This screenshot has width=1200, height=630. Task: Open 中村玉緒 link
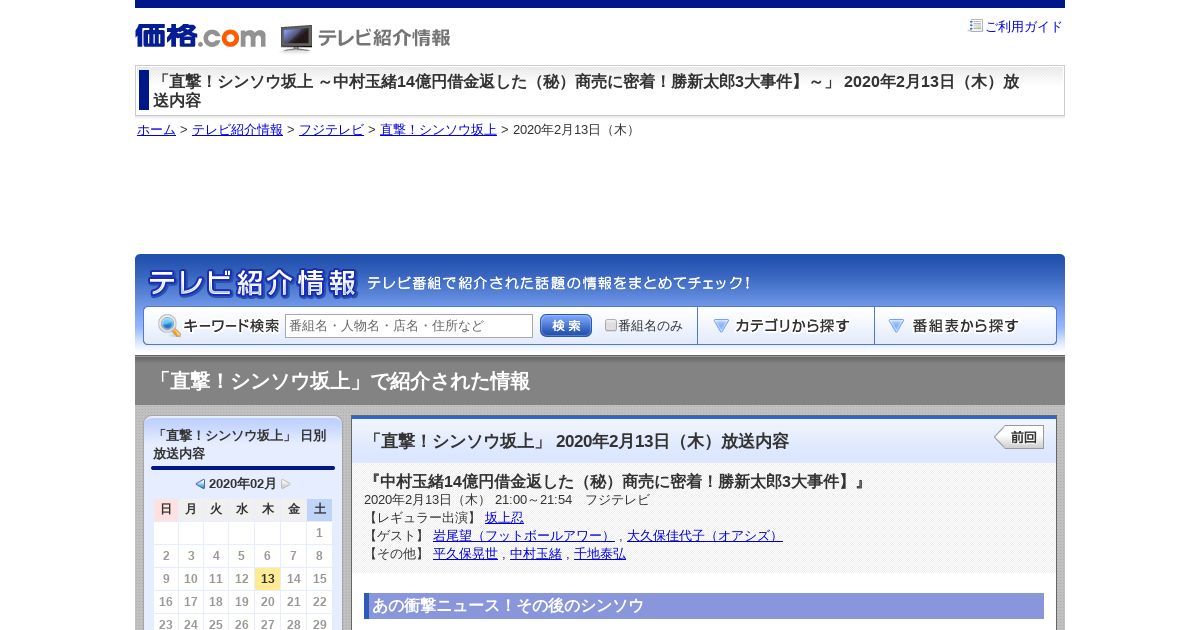click(536, 554)
